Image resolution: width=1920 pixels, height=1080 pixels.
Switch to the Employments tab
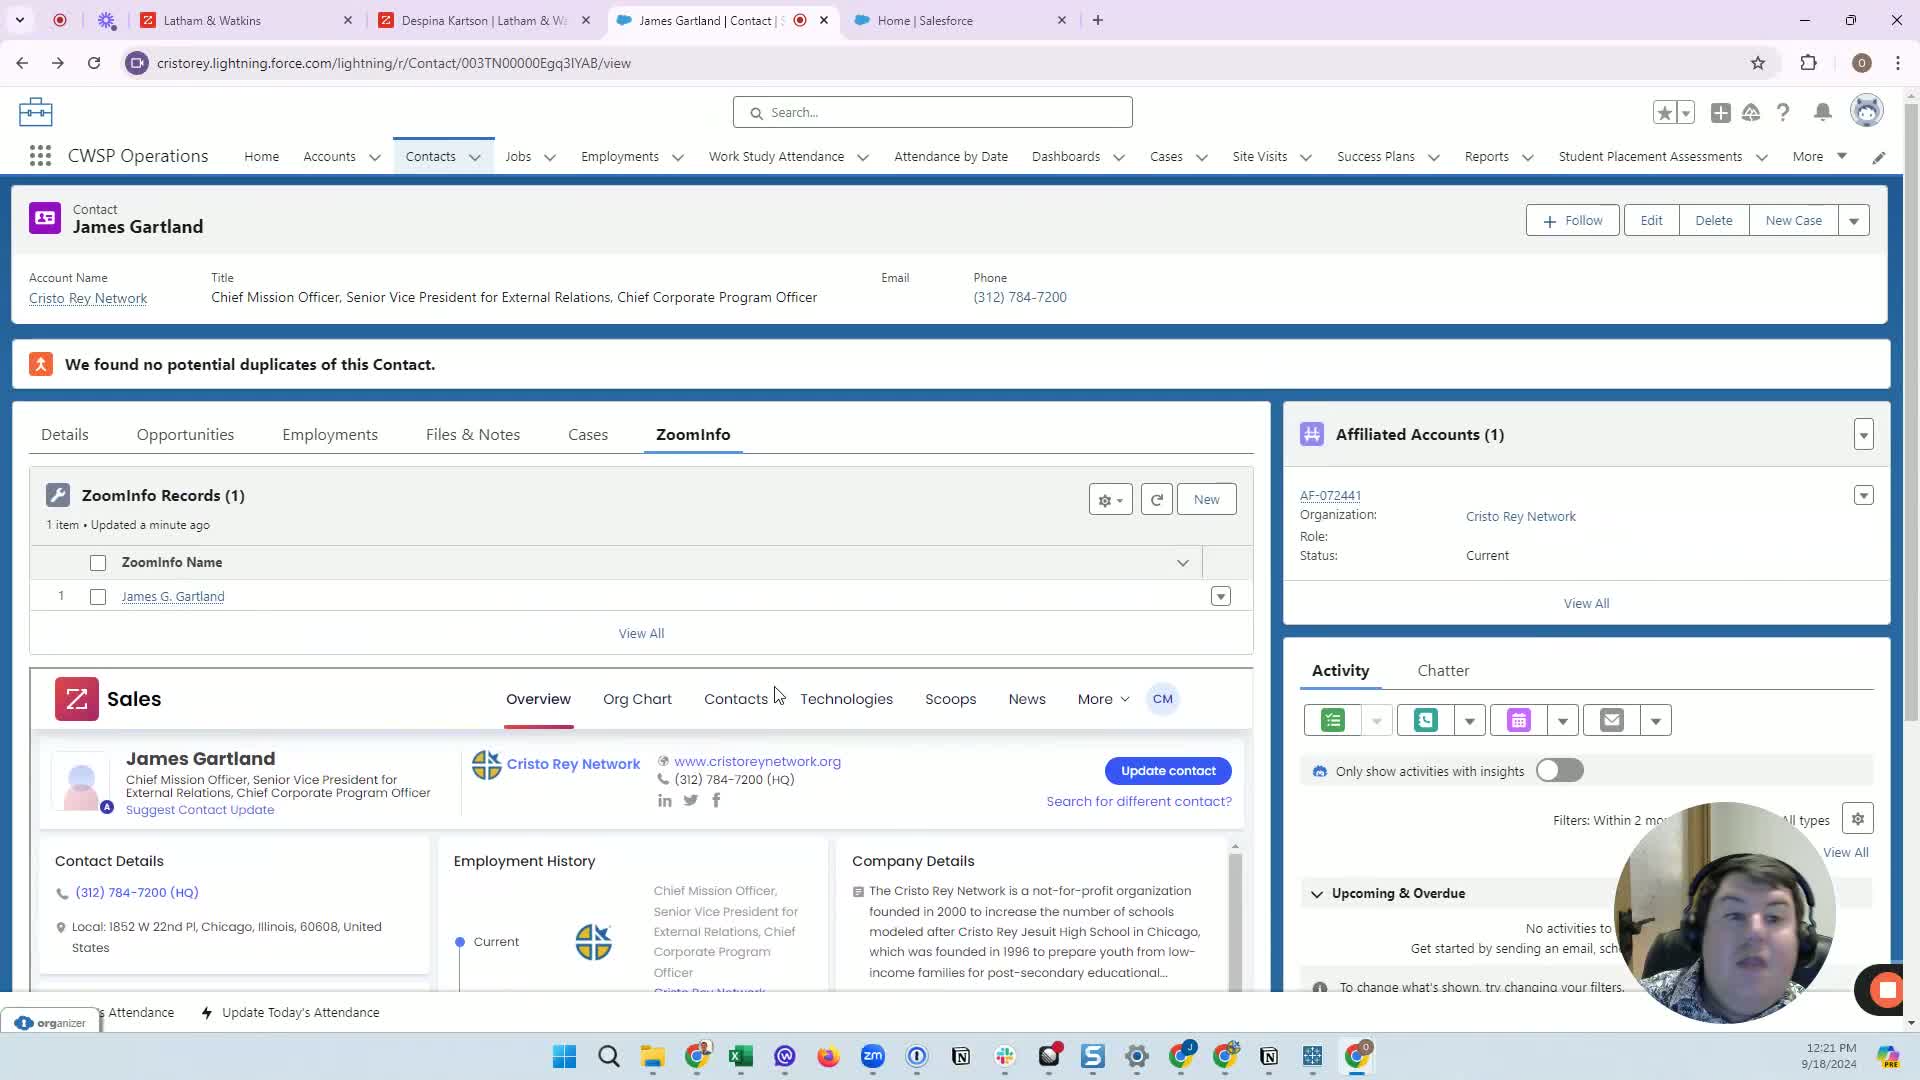pos(329,434)
